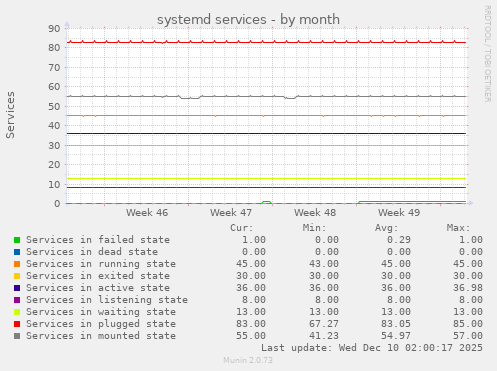Click the active state maximum 36.98

click(x=468, y=288)
